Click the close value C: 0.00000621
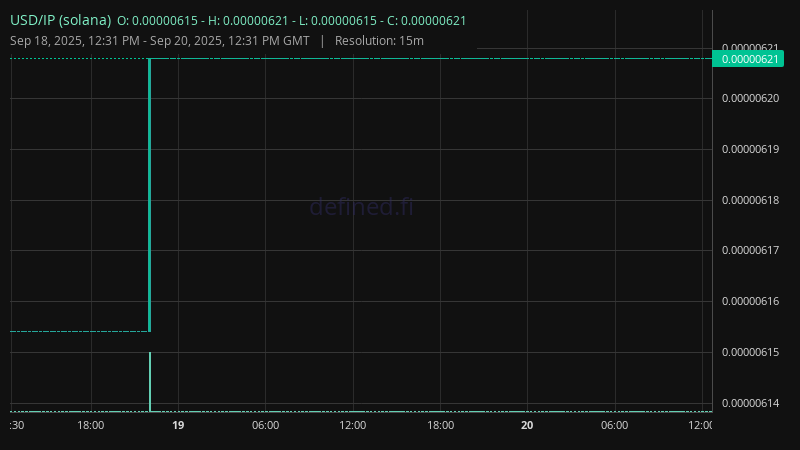 pyautogui.click(x=427, y=21)
